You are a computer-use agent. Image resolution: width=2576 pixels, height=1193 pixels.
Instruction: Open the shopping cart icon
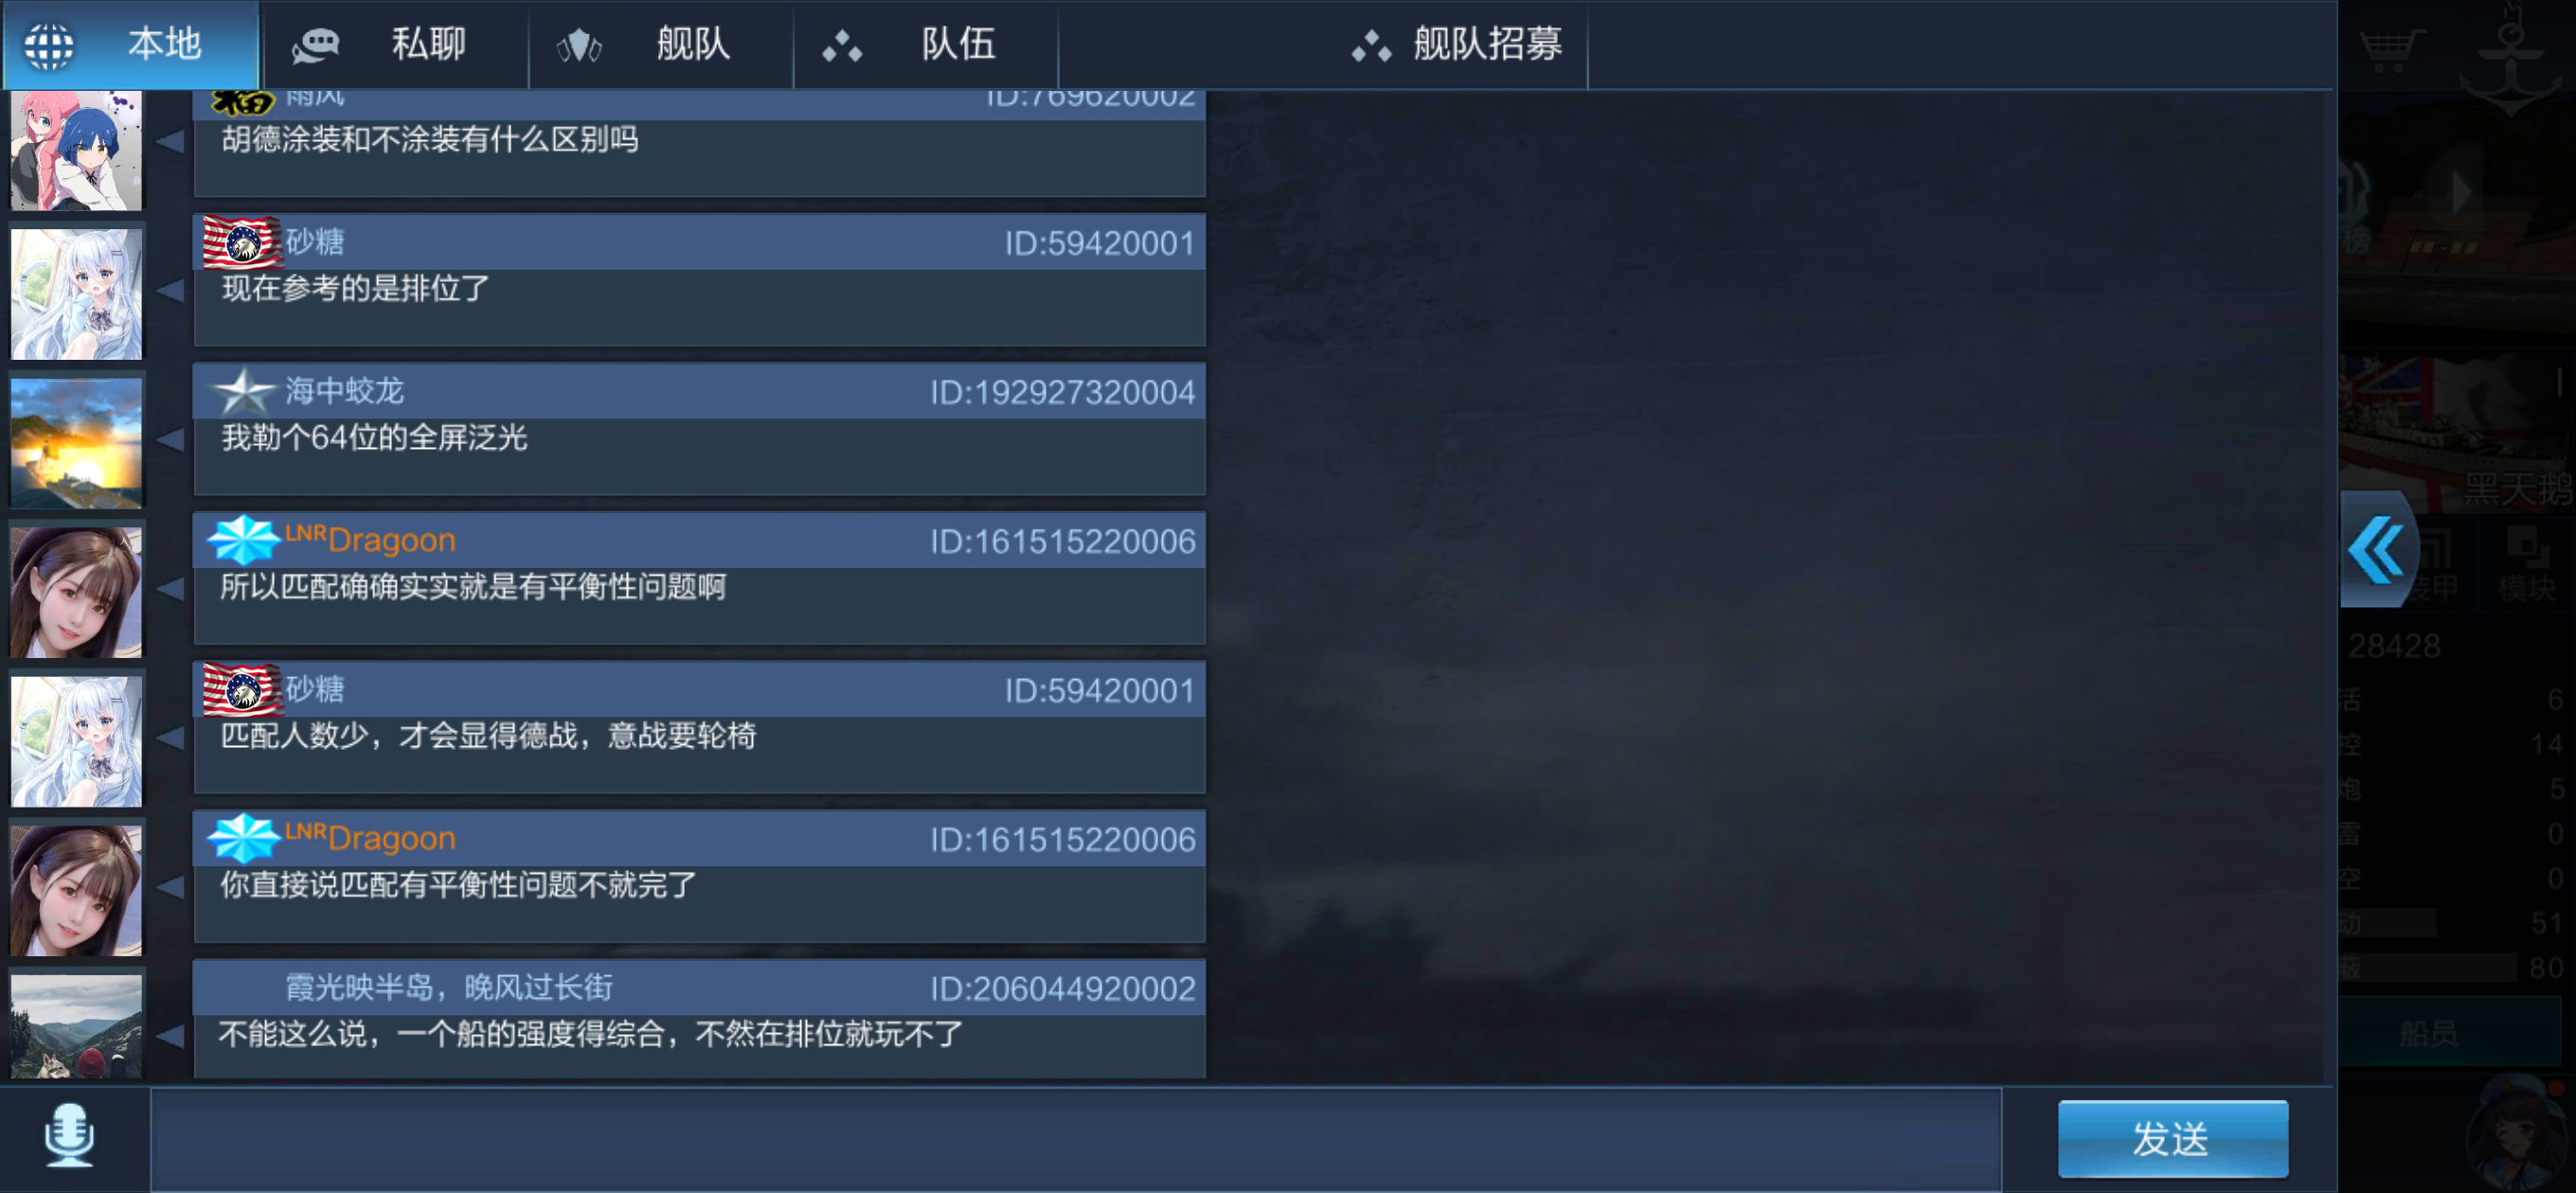tap(2391, 46)
